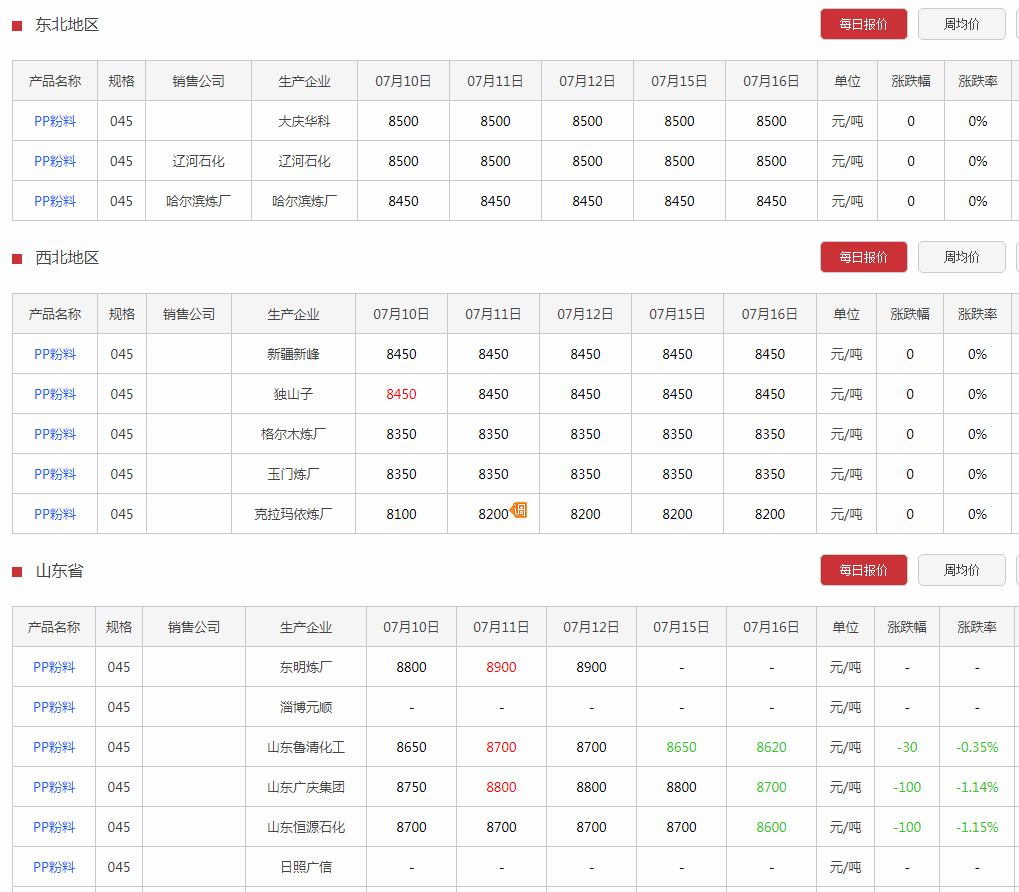The image size is (1019, 892).
Task: Open PP粉料 link for 玉门炼厂 row
Action: pos(55,474)
